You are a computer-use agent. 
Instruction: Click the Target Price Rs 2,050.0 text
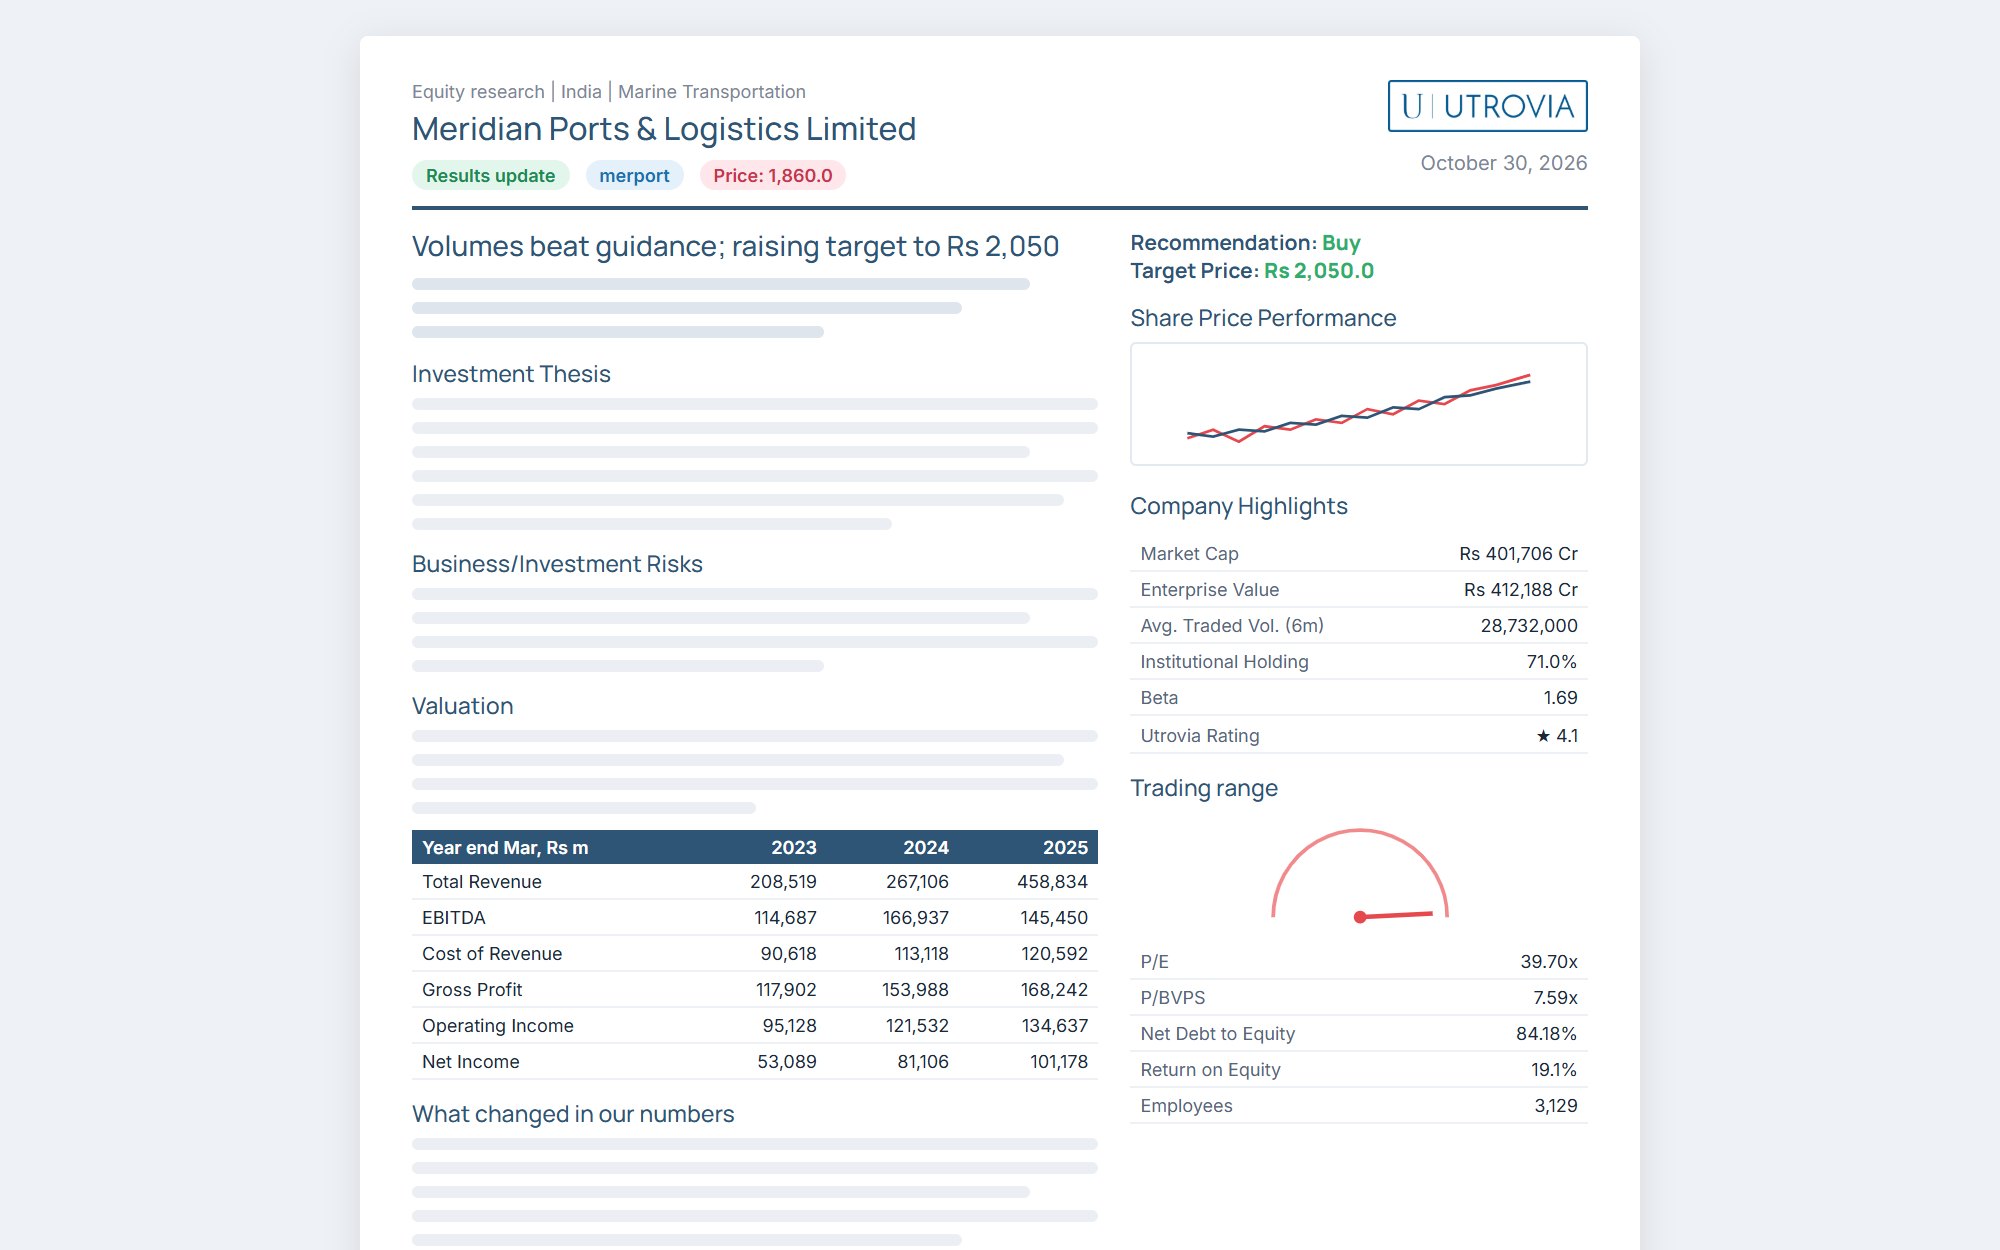(1252, 271)
